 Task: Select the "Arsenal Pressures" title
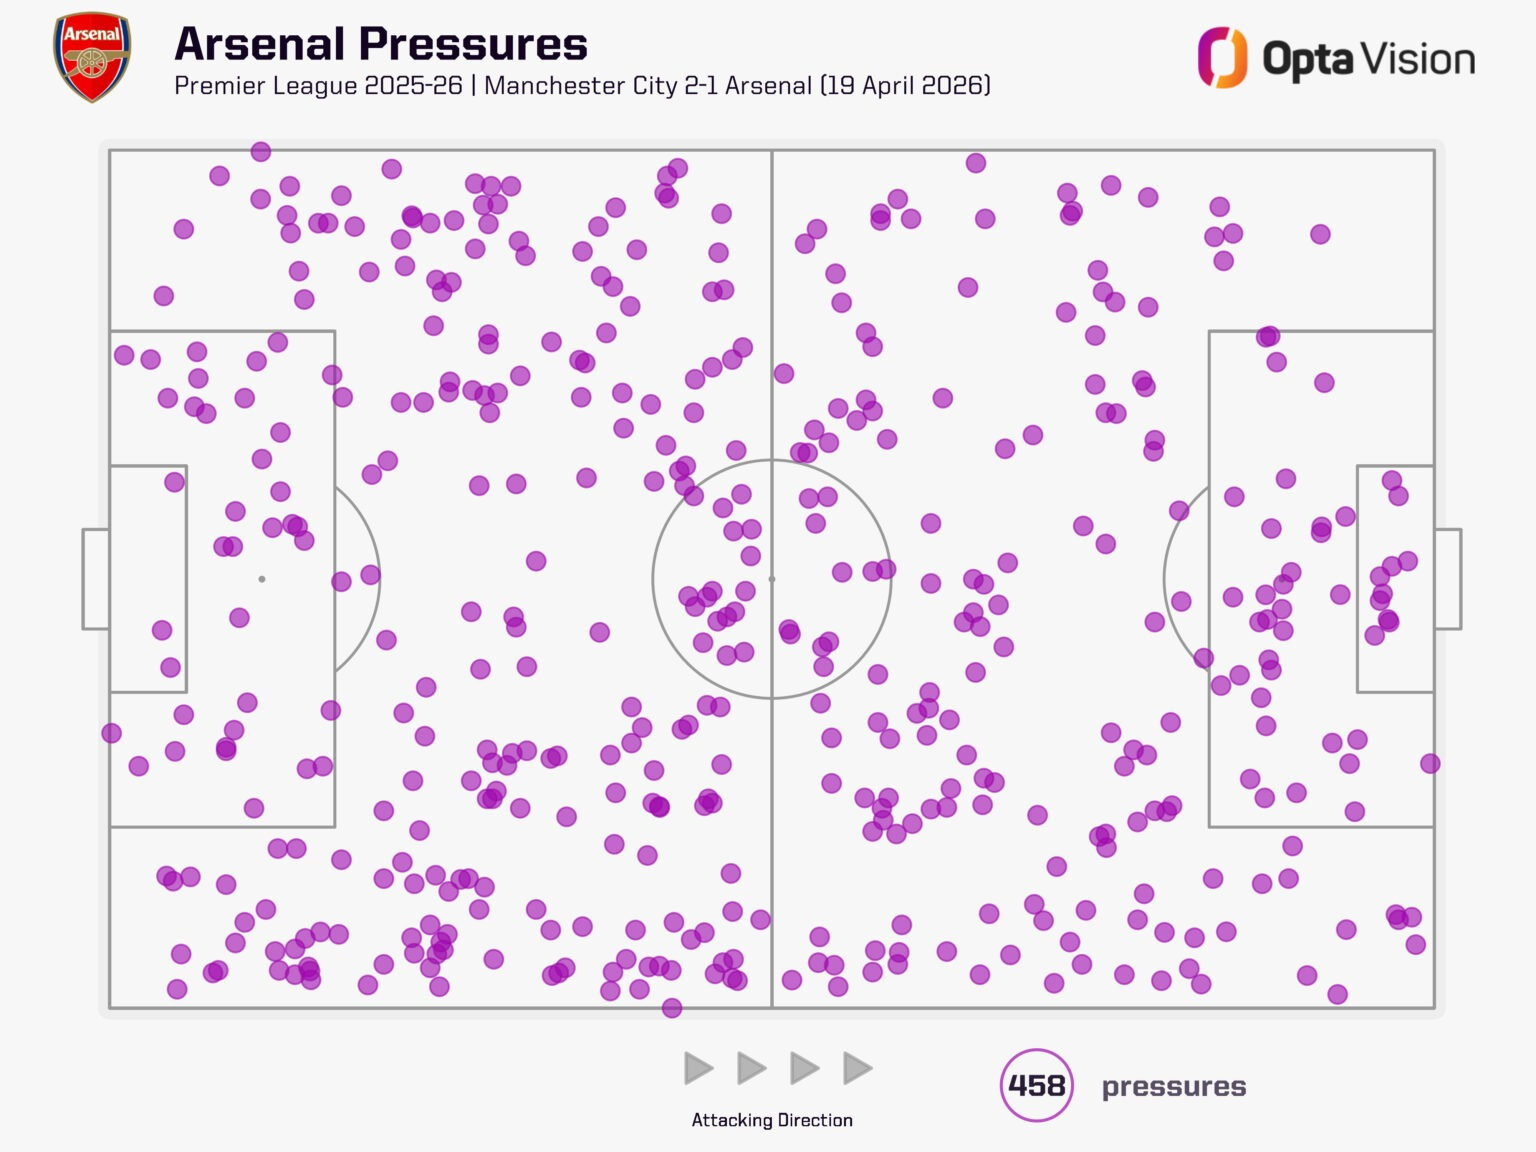tap(381, 44)
